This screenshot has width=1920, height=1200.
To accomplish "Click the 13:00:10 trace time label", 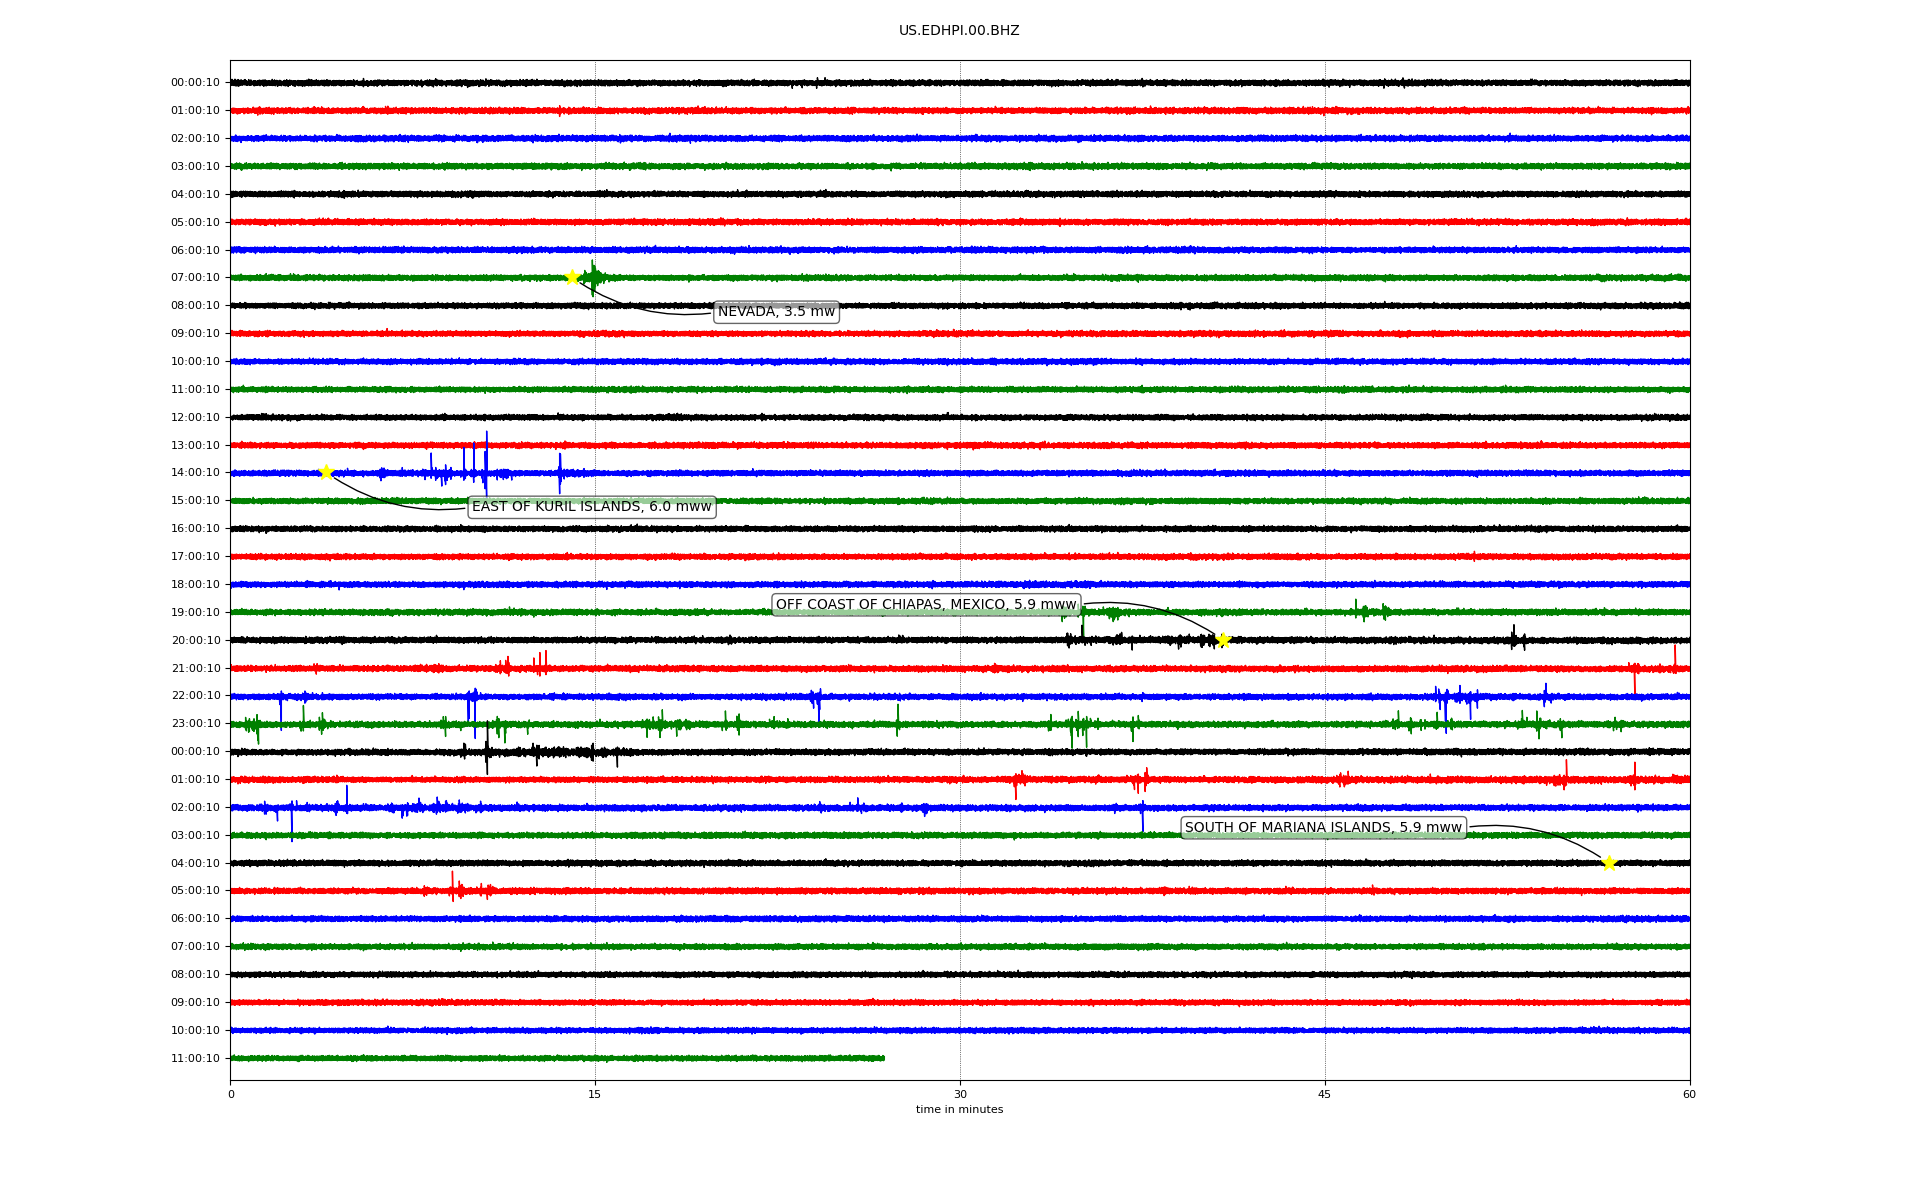I will click(195, 445).
